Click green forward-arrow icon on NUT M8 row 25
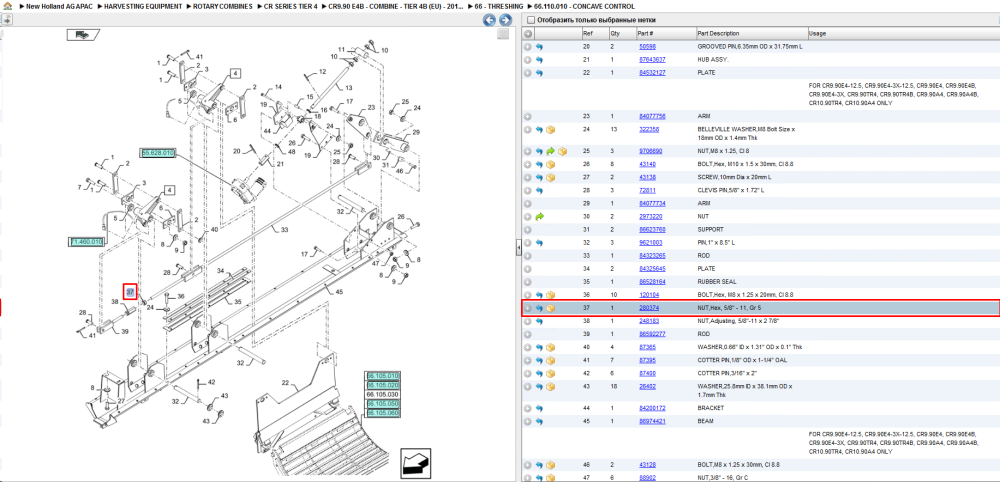 [550, 152]
